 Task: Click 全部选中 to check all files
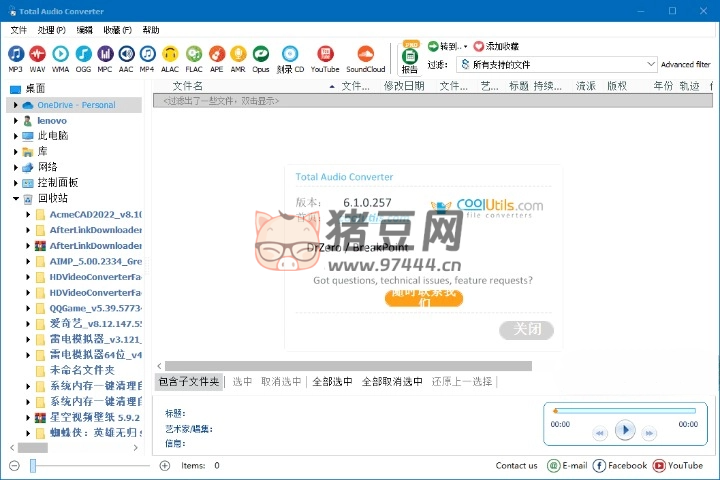(x=332, y=382)
